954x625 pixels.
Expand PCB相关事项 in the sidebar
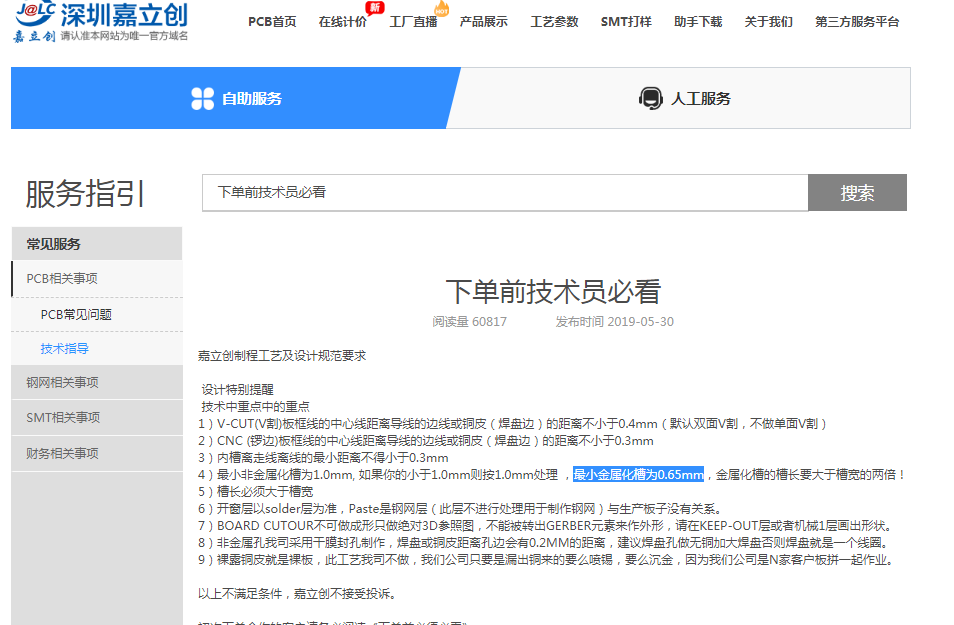click(x=62, y=279)
